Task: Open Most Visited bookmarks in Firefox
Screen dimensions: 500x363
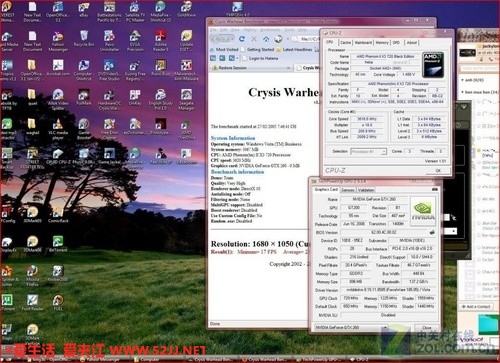Action: [224, 49]
